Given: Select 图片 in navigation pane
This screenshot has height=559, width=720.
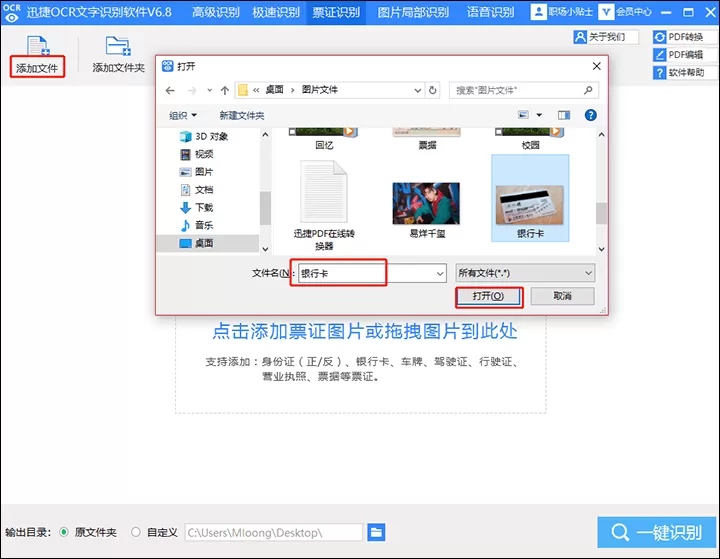Looking at the screenshot, I should tap(197, 172).
